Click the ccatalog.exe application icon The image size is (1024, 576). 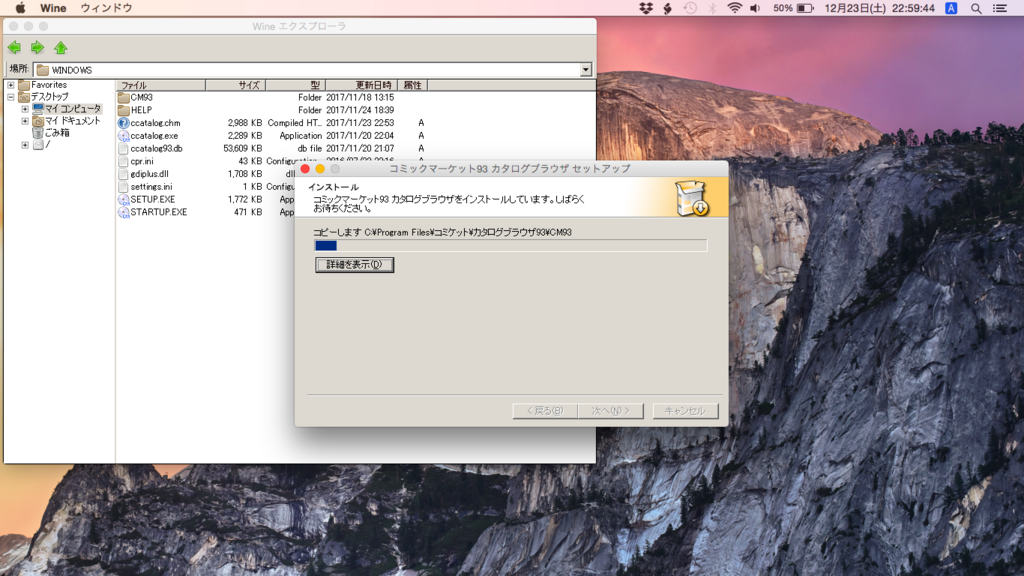(123, 136)
